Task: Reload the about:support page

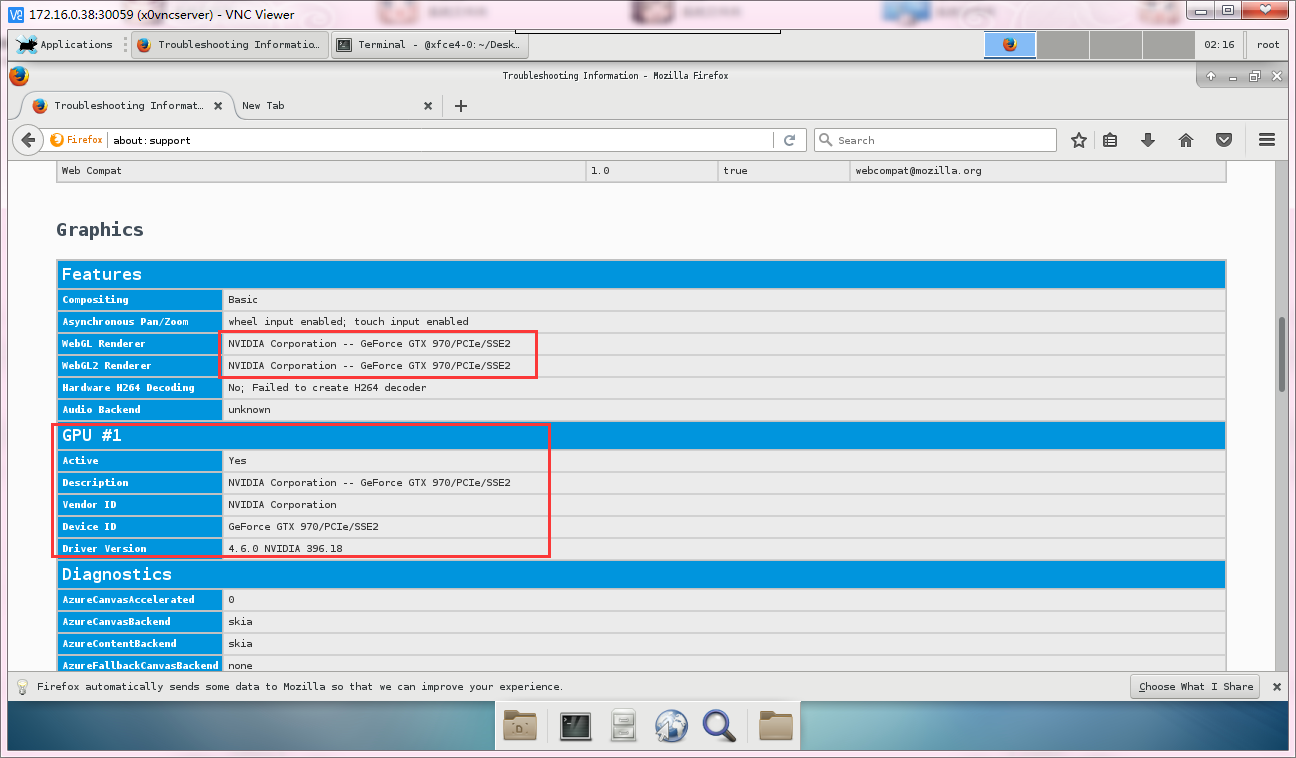Action: tap(789, 141)
